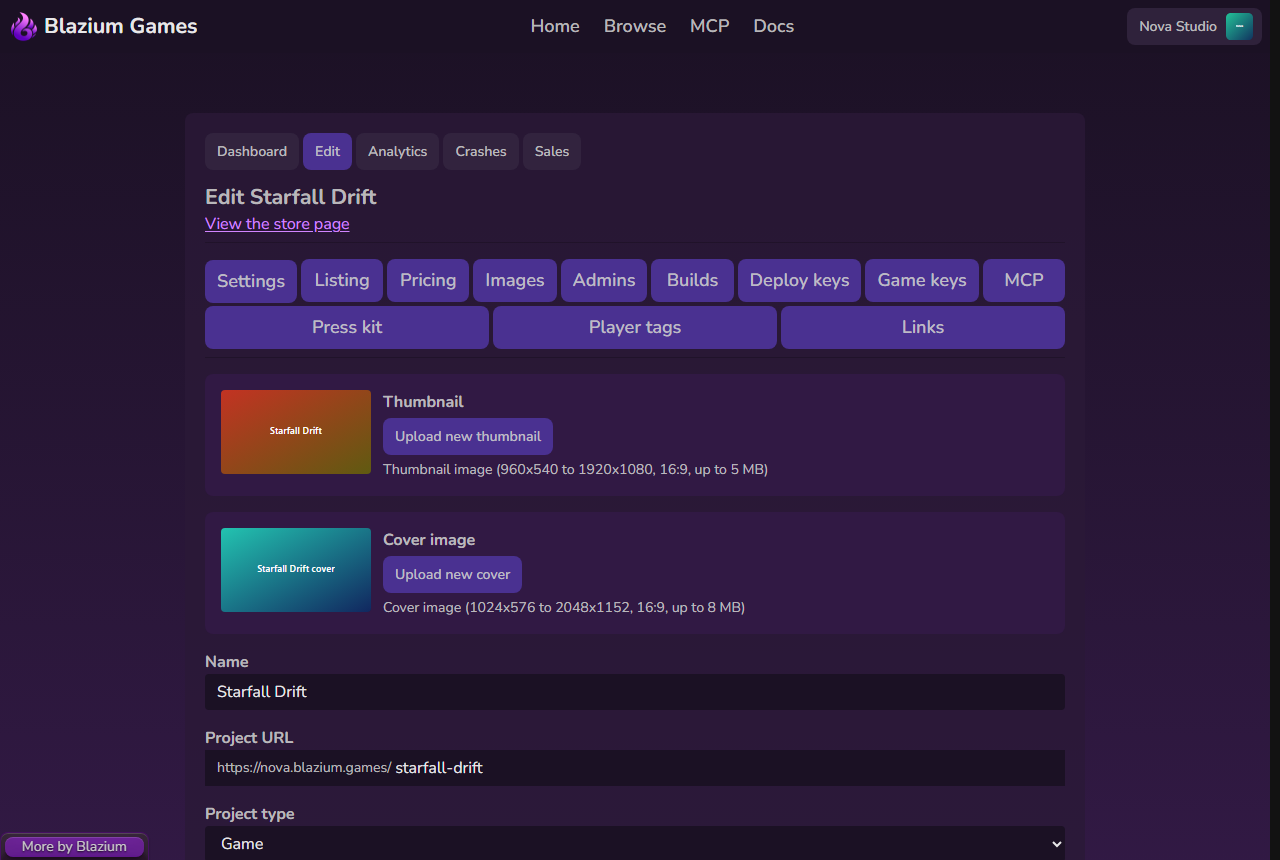Image resolution: width=1280 pixels, height=860 pixels.
Task: Click the More by Blazium button
Action: (x=74, y=846)
